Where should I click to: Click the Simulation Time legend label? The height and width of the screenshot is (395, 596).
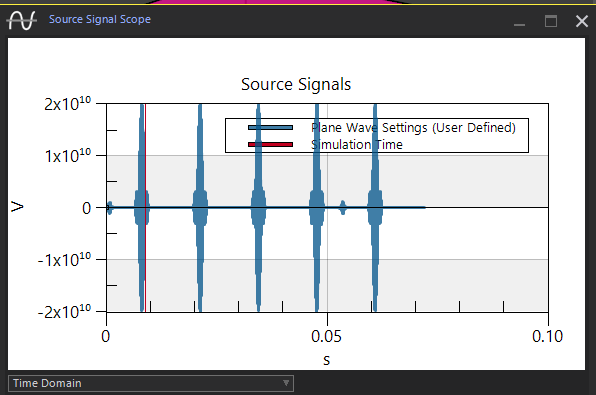357,144
